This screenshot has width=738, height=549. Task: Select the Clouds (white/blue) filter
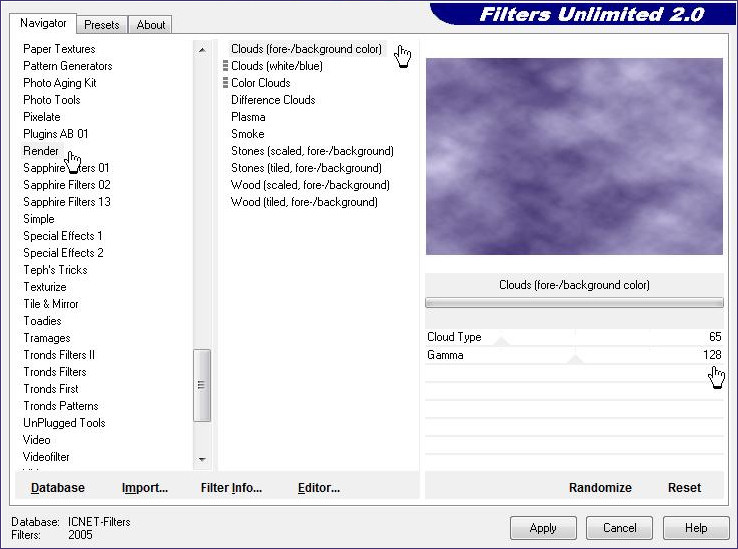point(277,66)
